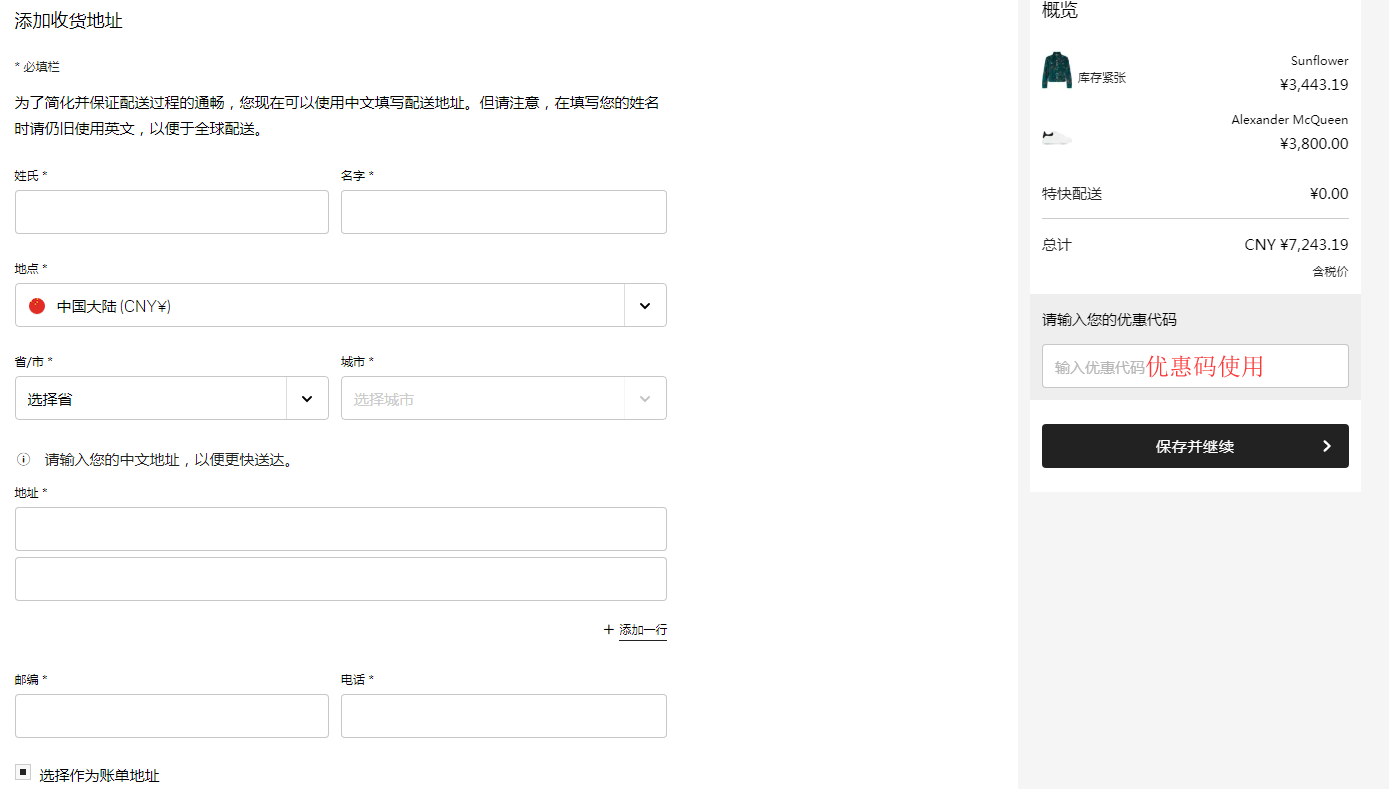Click the first 地址 address line field

point(340,528)
